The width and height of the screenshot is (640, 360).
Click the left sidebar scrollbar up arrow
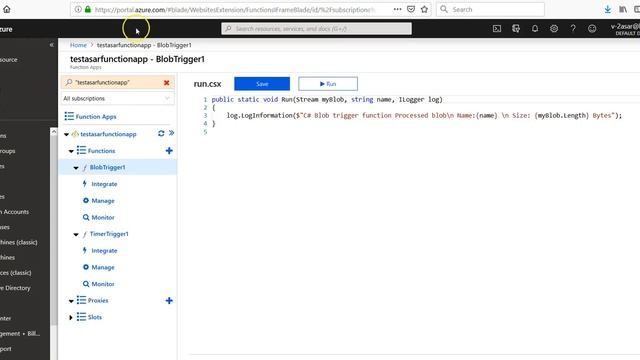coord(53,132)
